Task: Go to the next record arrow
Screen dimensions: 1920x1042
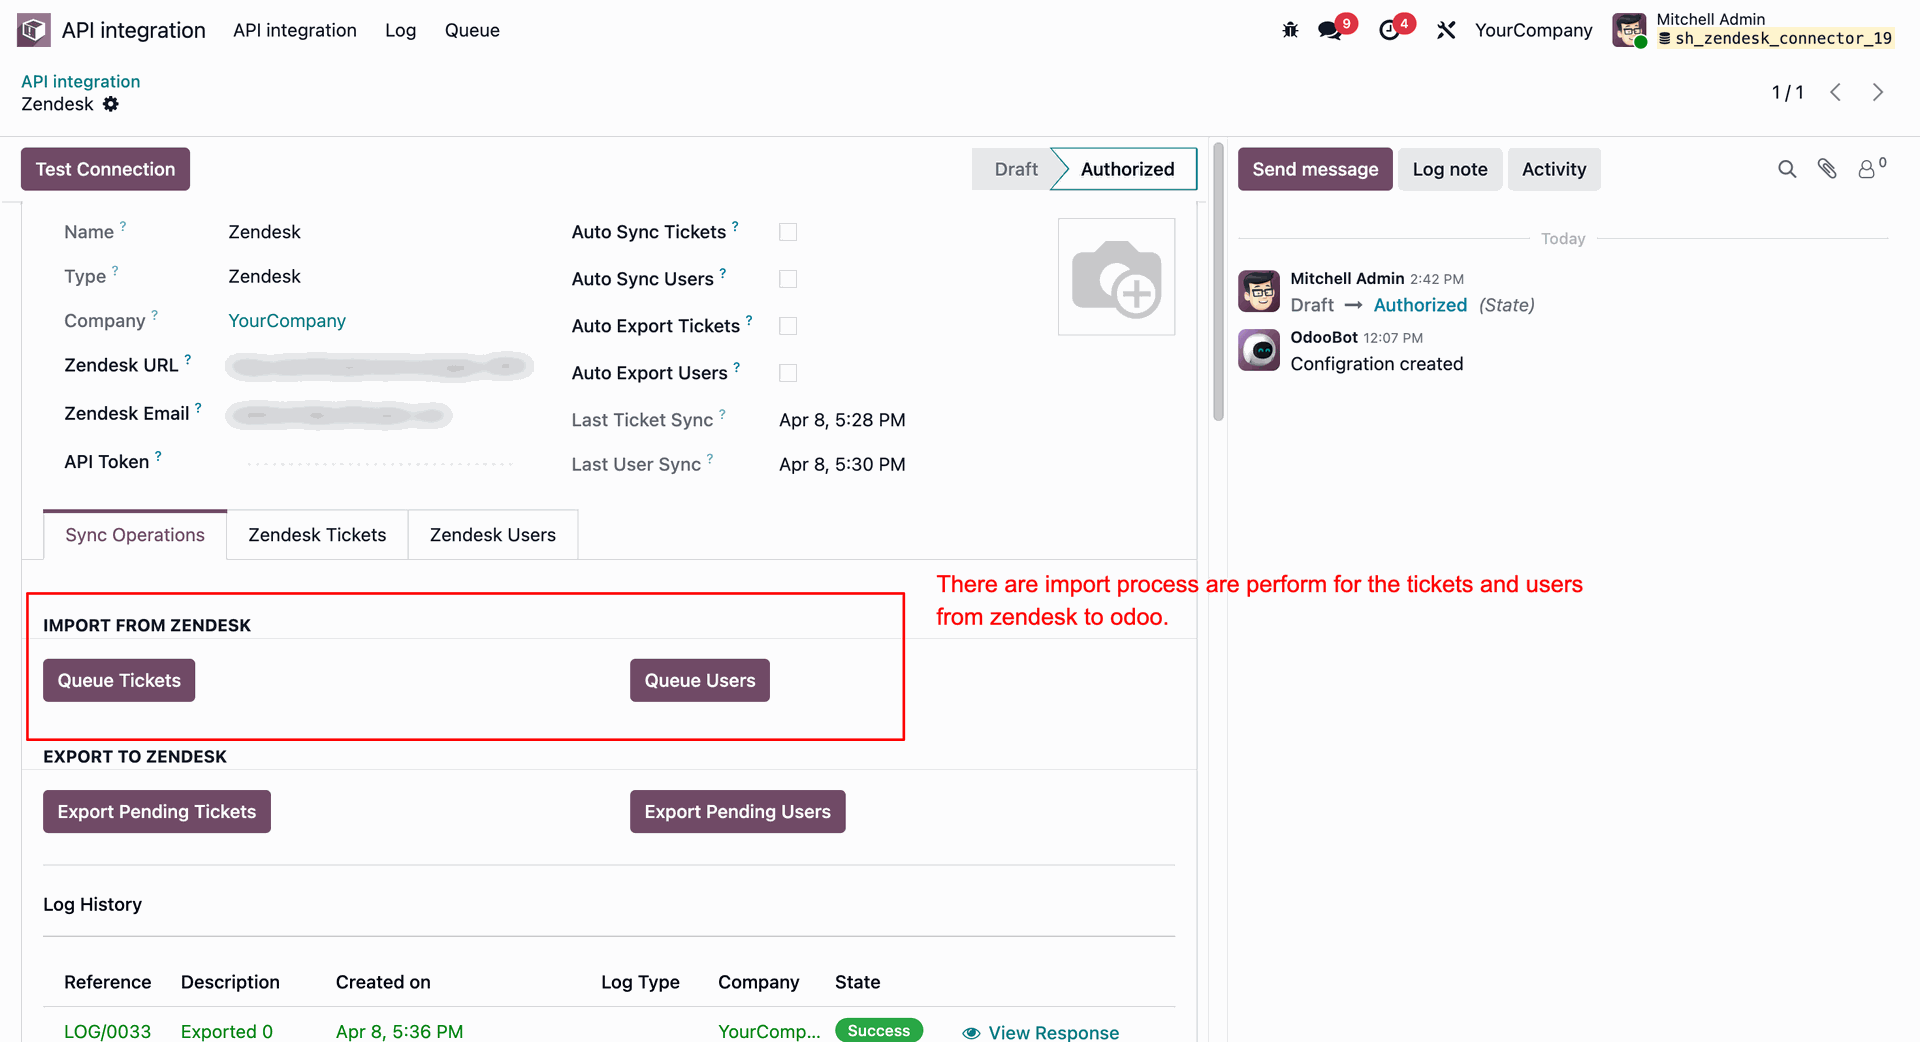Action: [x=1878, y=92]
